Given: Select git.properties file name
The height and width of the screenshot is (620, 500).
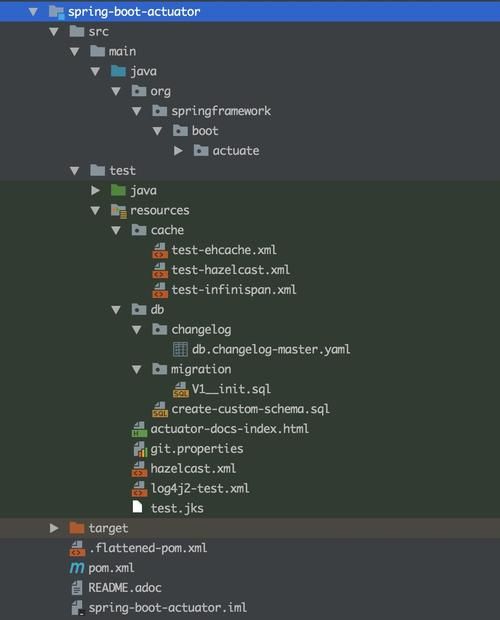Looking at the screenshot, I should point(197,449).
